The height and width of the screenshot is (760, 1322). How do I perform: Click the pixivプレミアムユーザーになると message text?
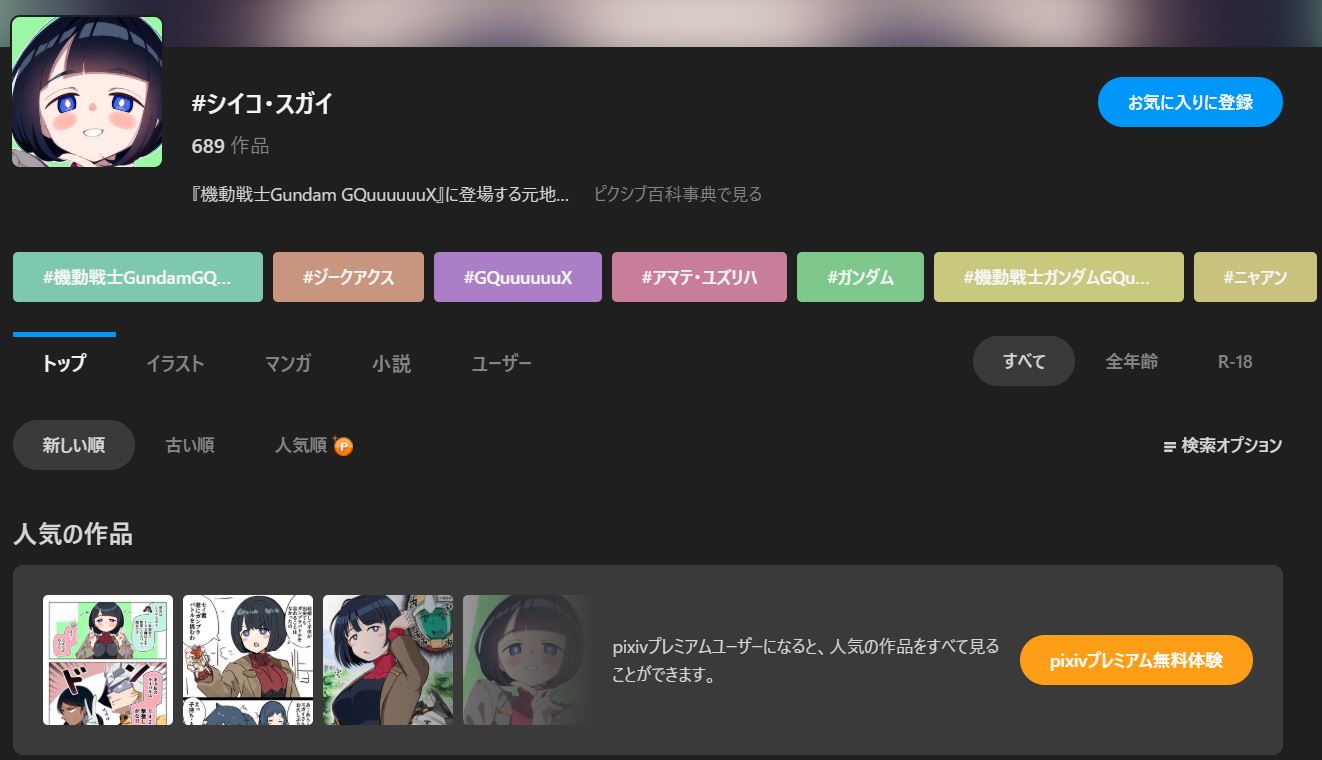(x=806, y=660)
